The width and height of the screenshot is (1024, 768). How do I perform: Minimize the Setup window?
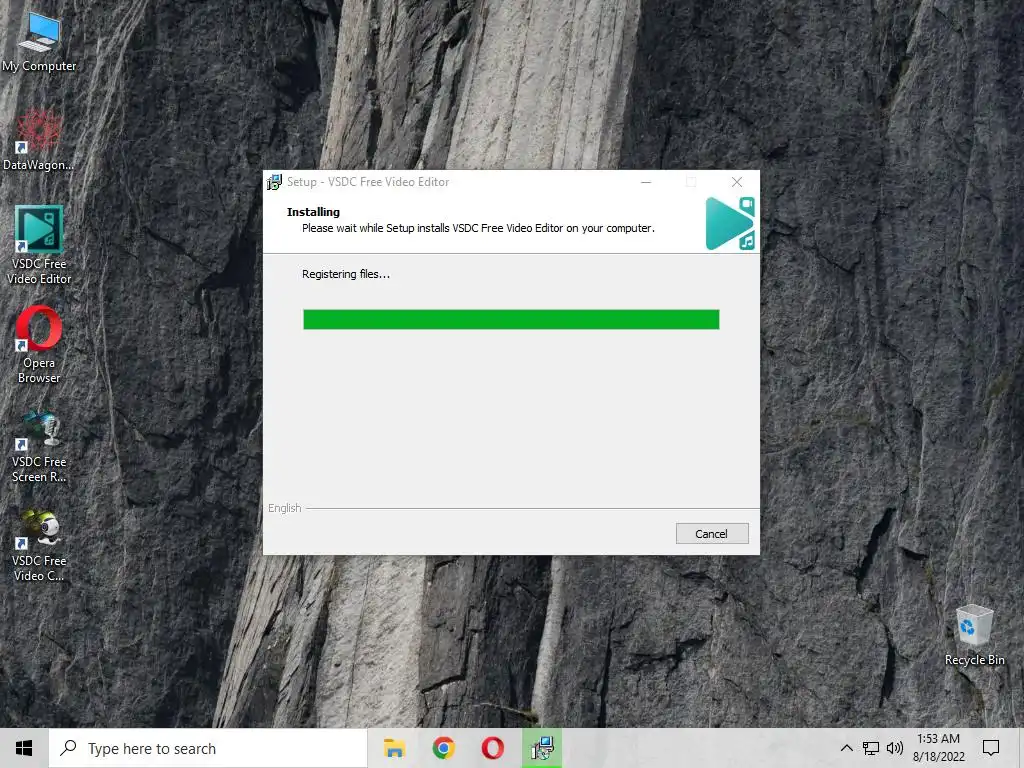[646, 182]
